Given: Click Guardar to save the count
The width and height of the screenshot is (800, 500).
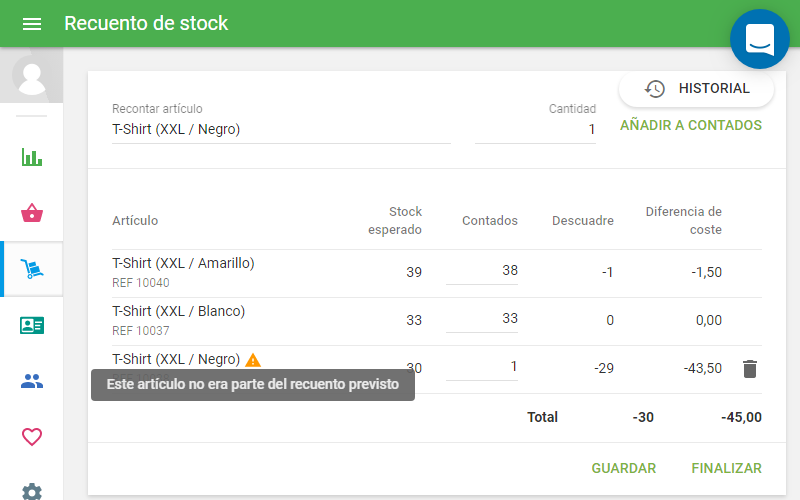Looking at the screenshot, I should [x=624, y=468].
